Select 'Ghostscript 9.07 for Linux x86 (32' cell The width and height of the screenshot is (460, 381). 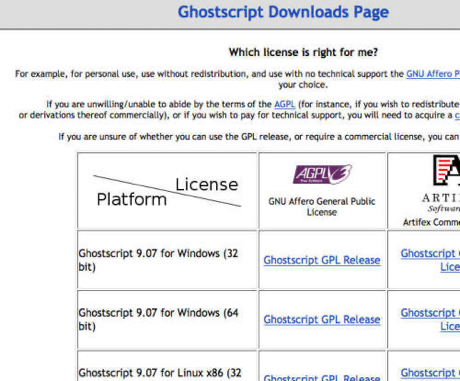click(167, 366)
